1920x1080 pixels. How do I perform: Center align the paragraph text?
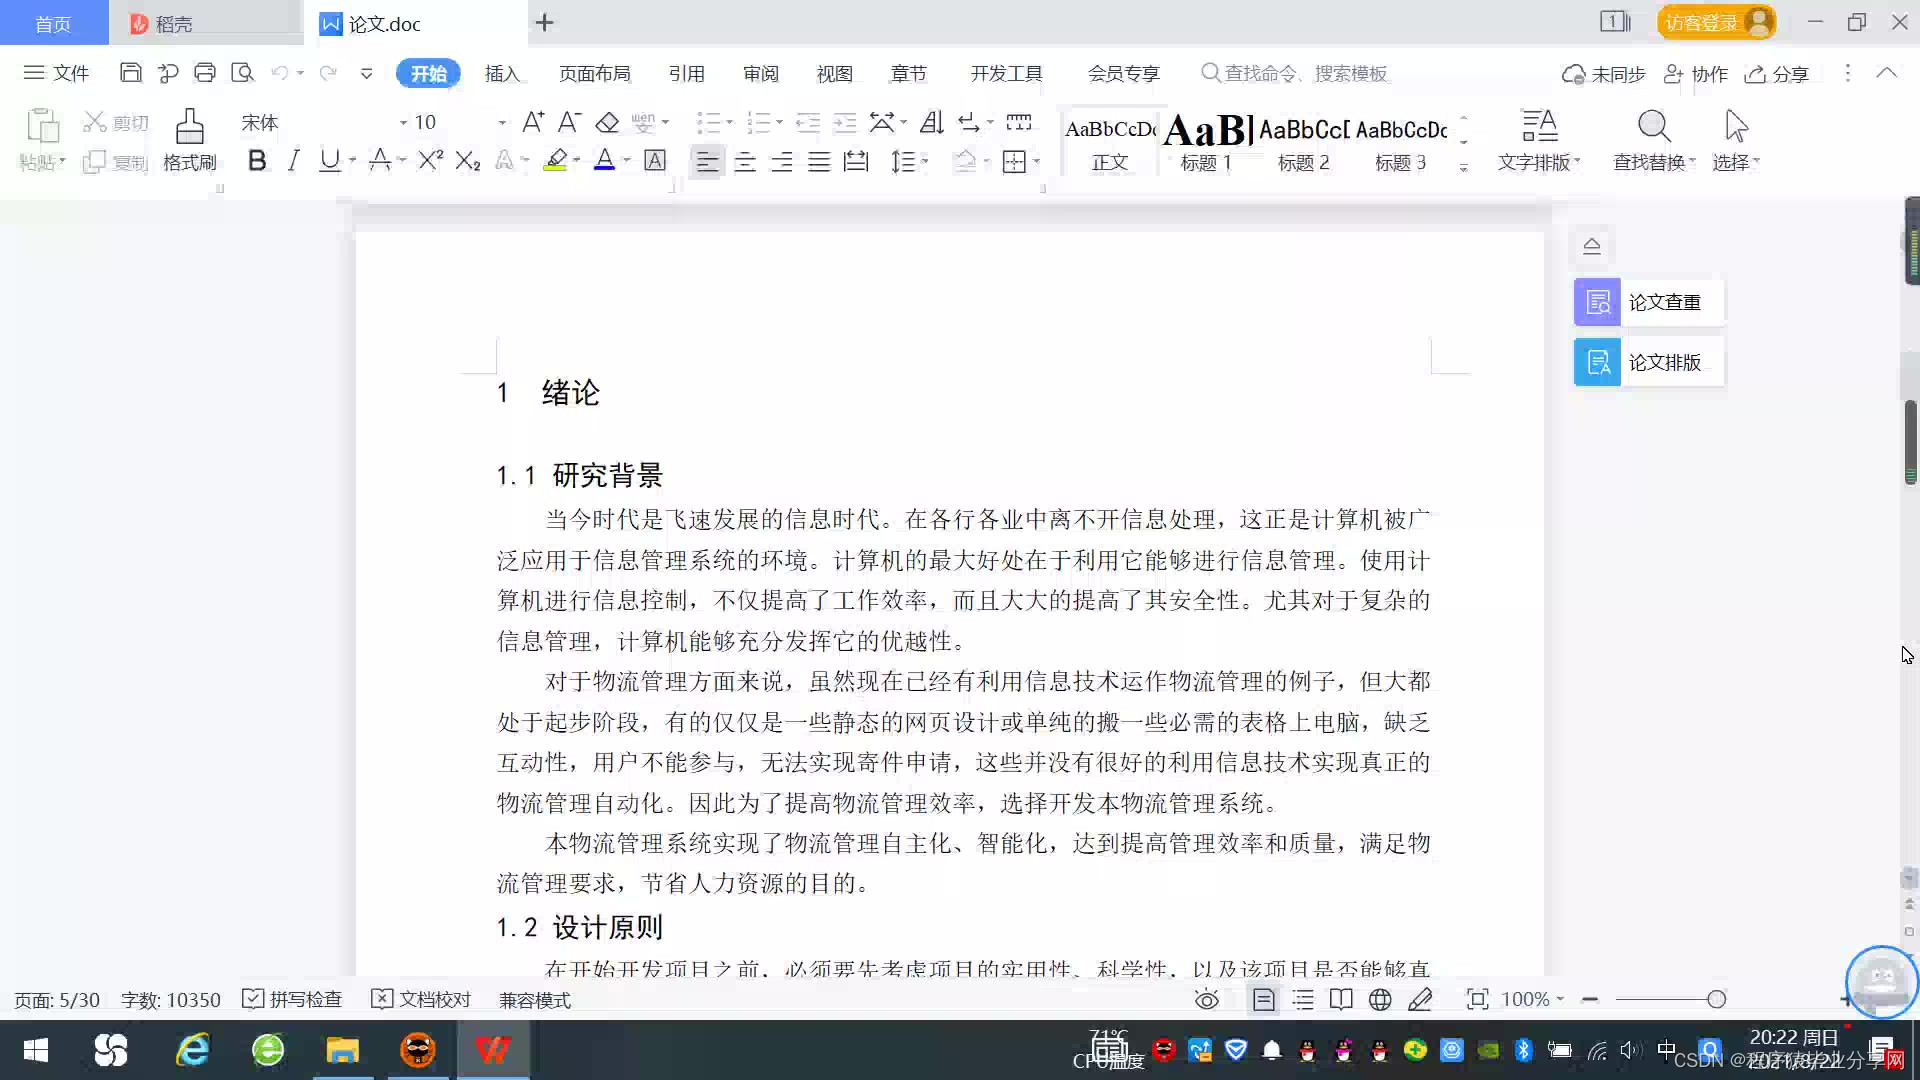point(745,162)
